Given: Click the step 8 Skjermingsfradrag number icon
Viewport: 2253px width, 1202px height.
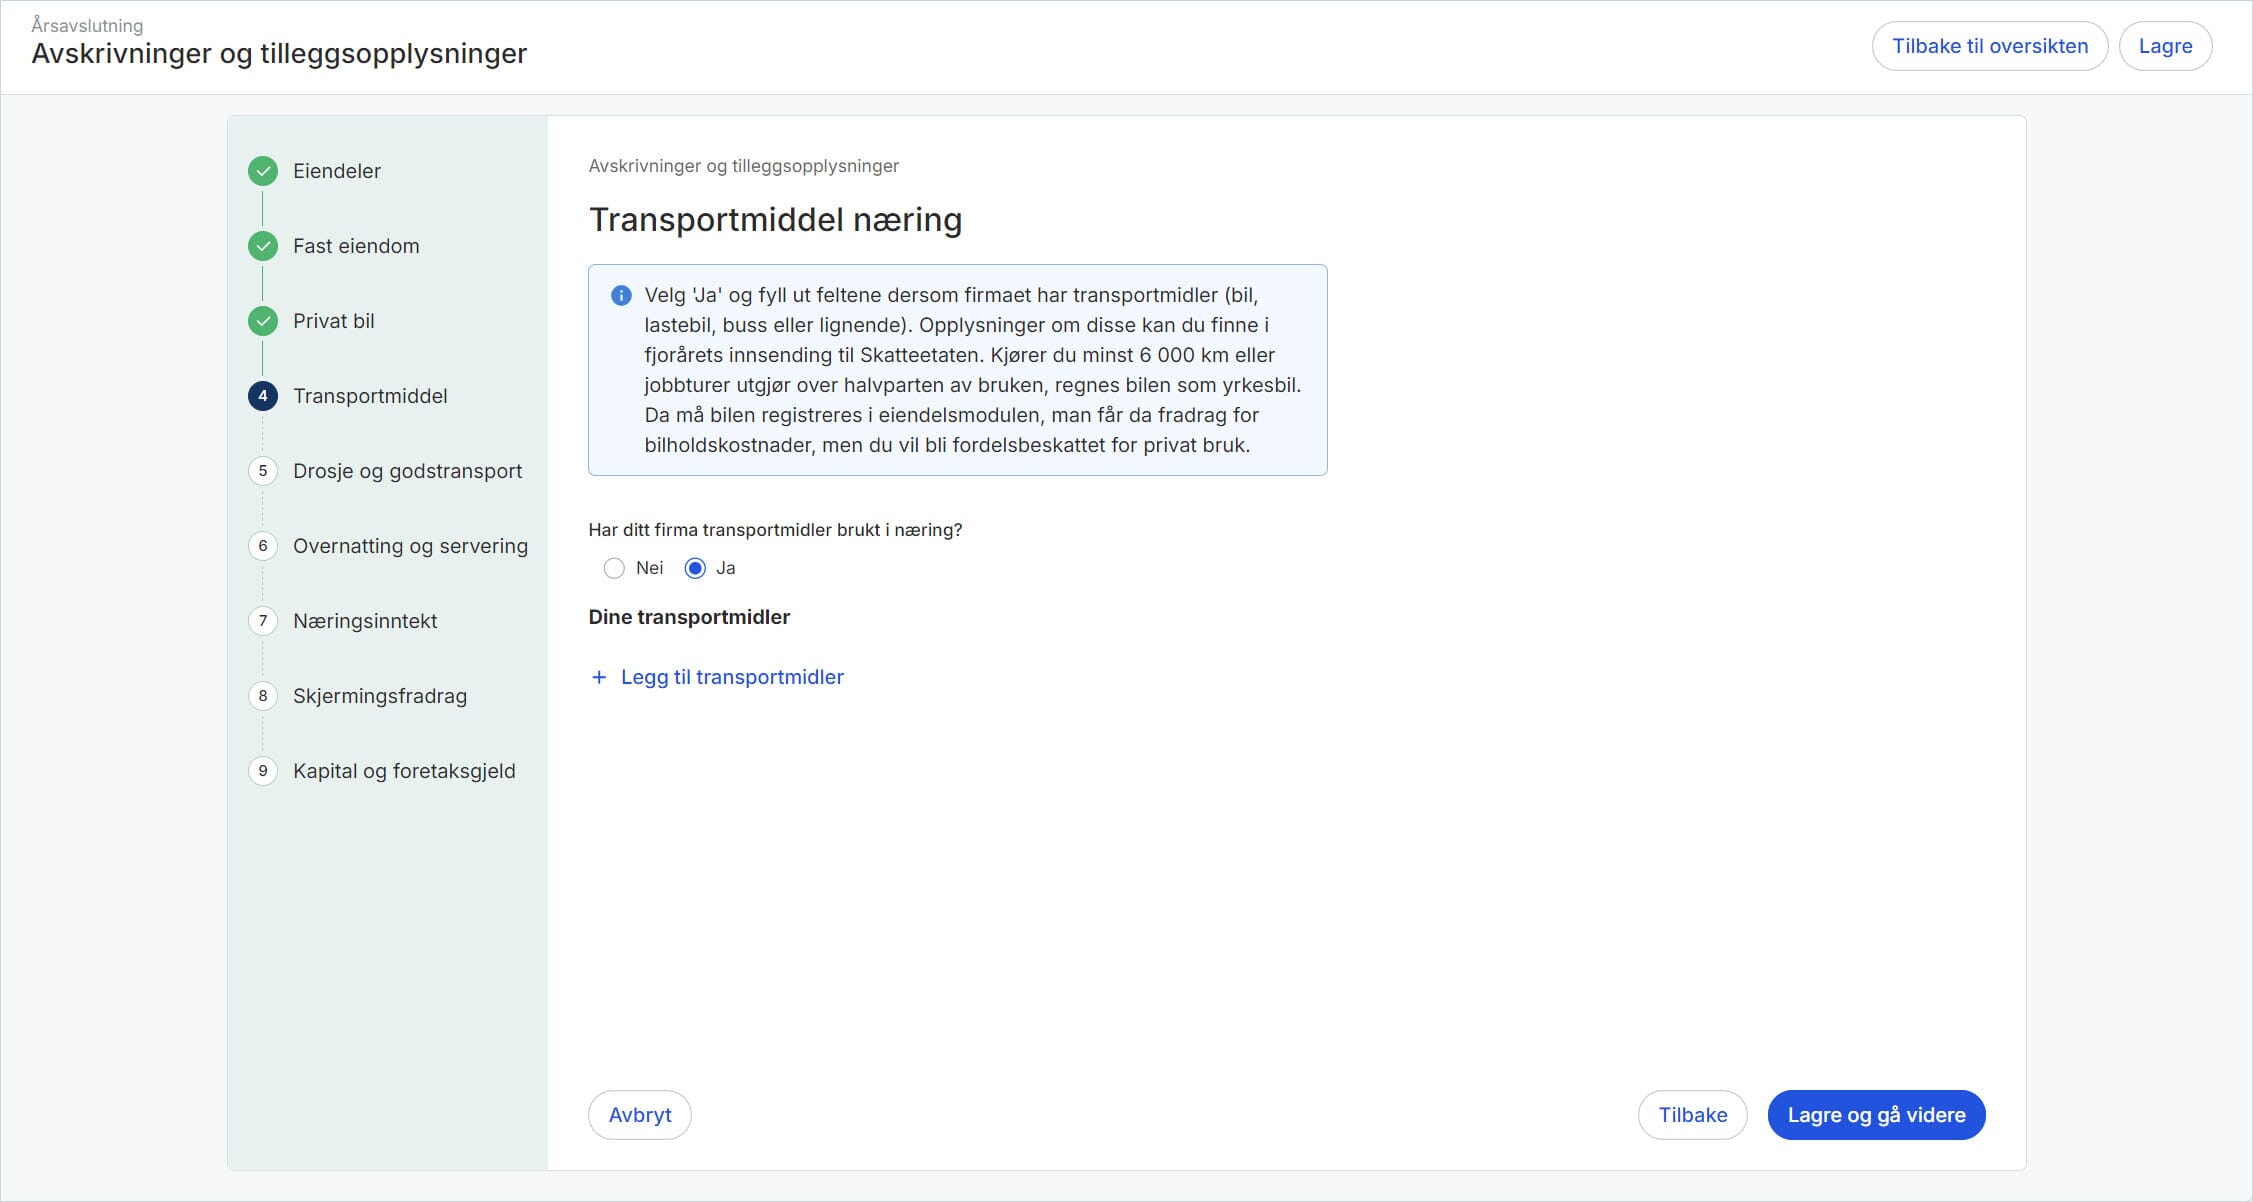Looking at the screenshot, I should (x=262, y=696).
